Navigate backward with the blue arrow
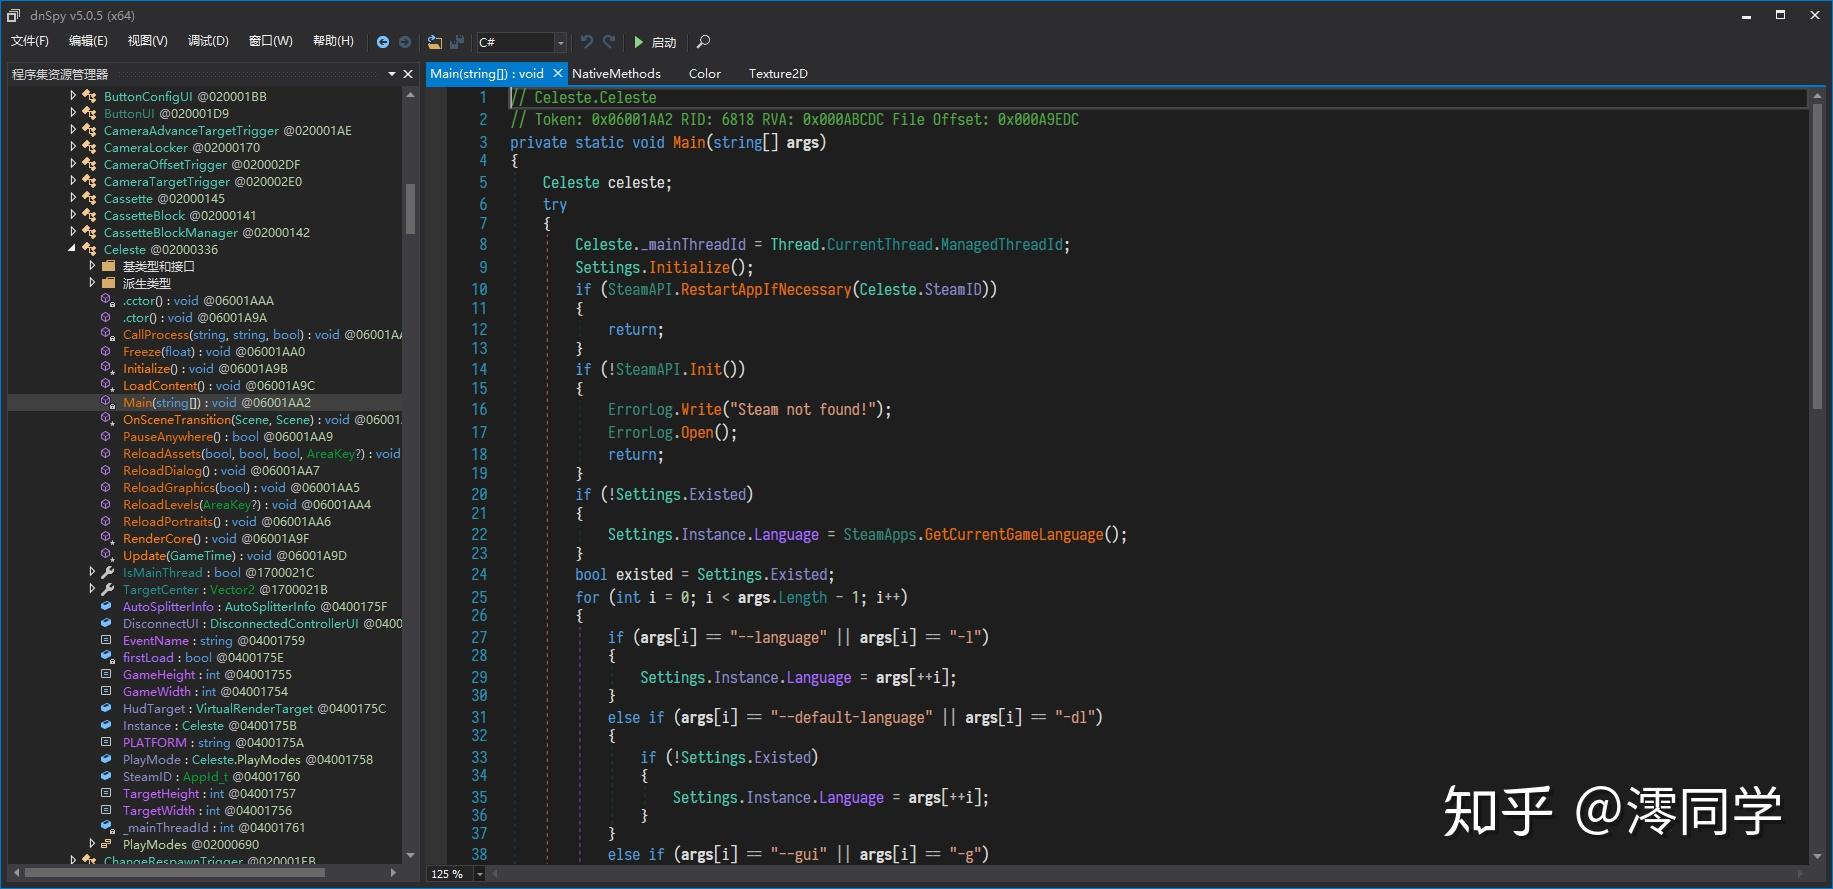Image resolution: width=1833 pixels, height=889 pixels. coord(383,42)
